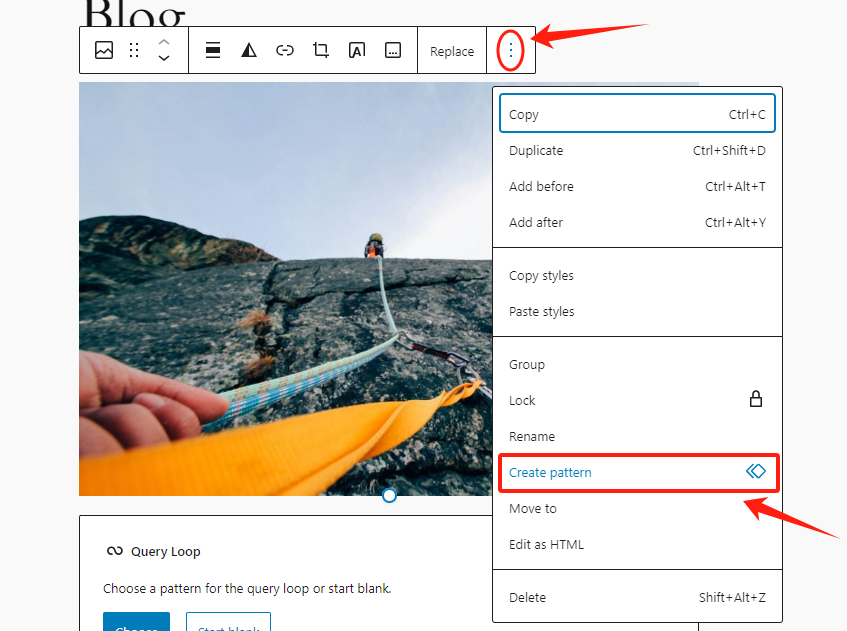
Task: Click the Image block type icon
Action: [x=104, y=50]
